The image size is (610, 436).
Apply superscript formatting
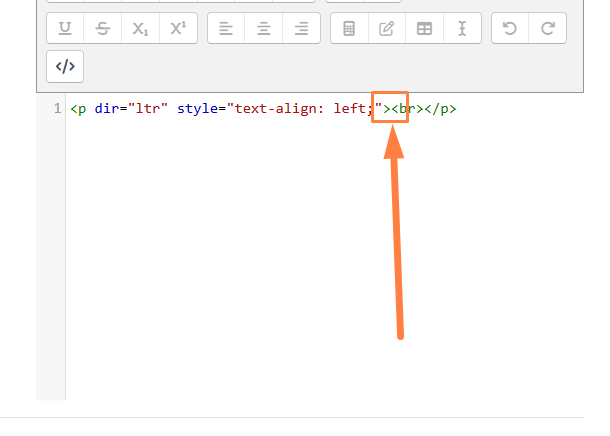click(x=178, y=29)
